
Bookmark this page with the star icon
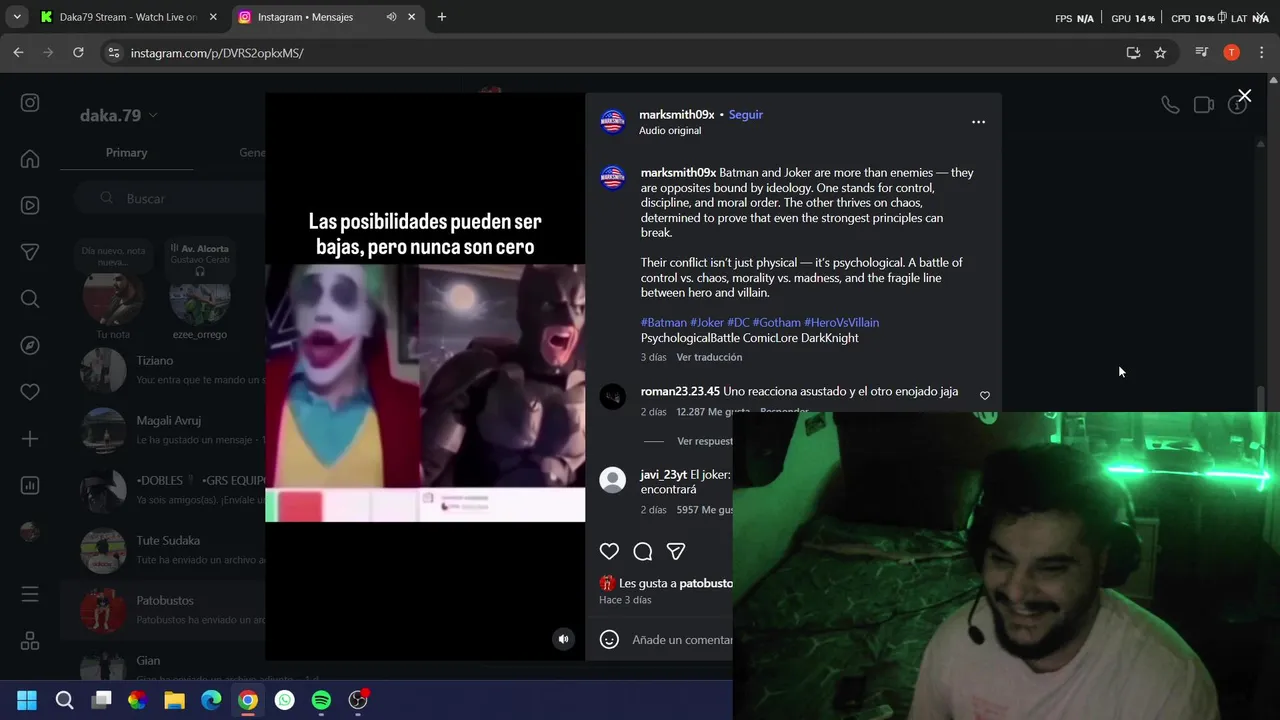point(1160,53)
